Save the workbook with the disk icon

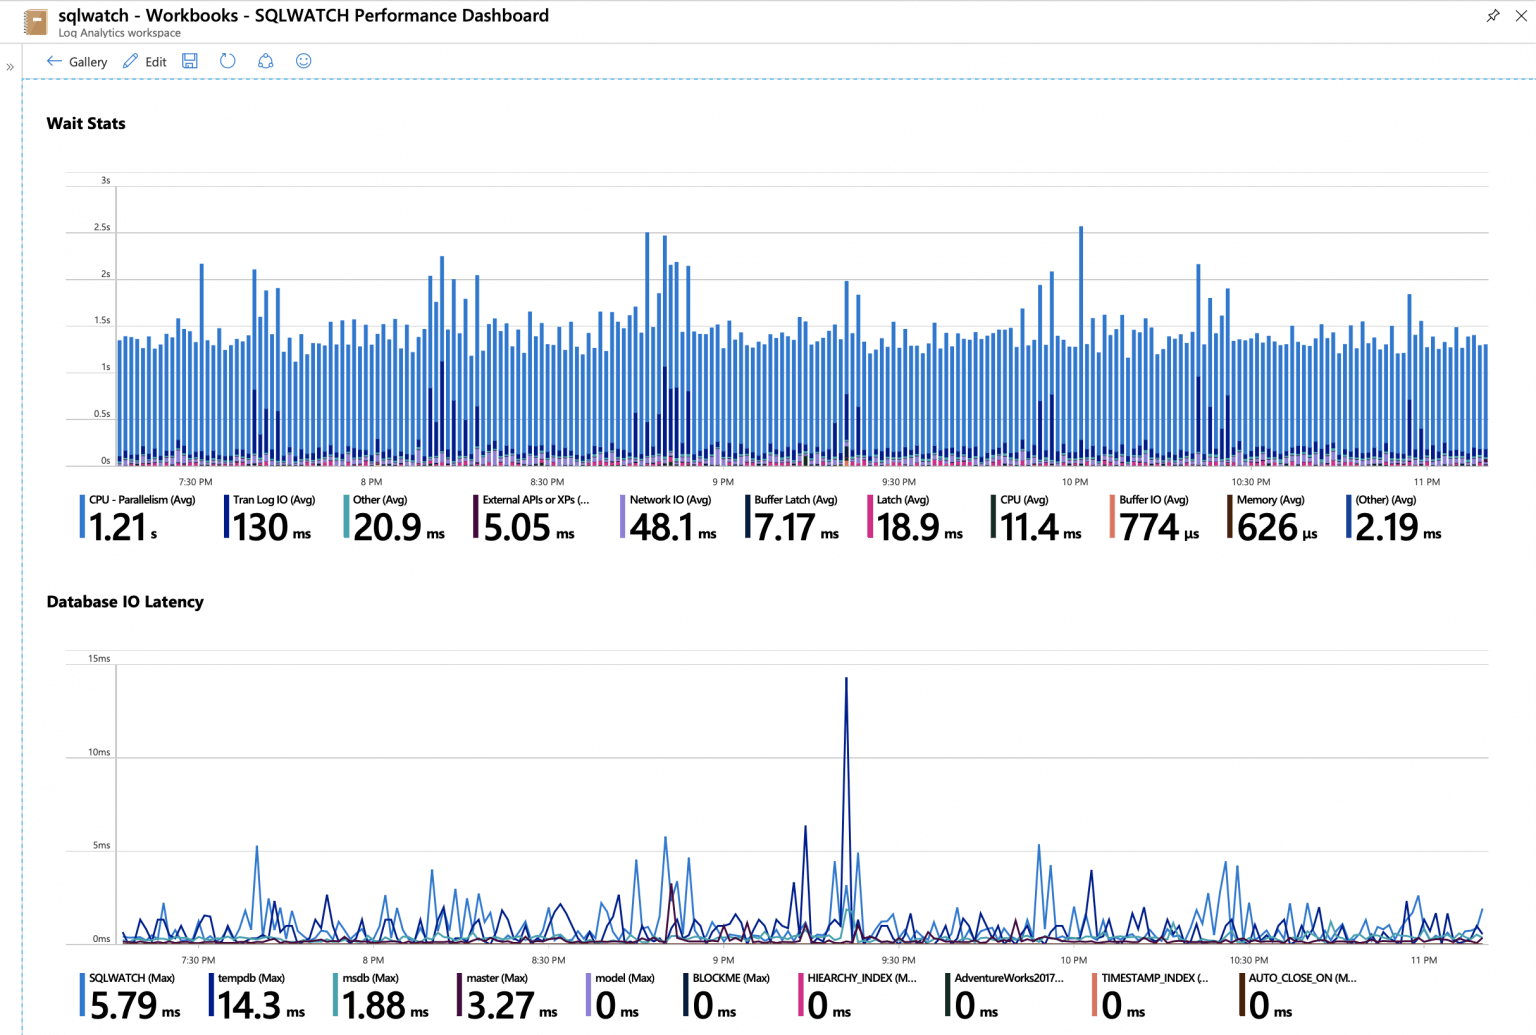click(x=189, y=61)
